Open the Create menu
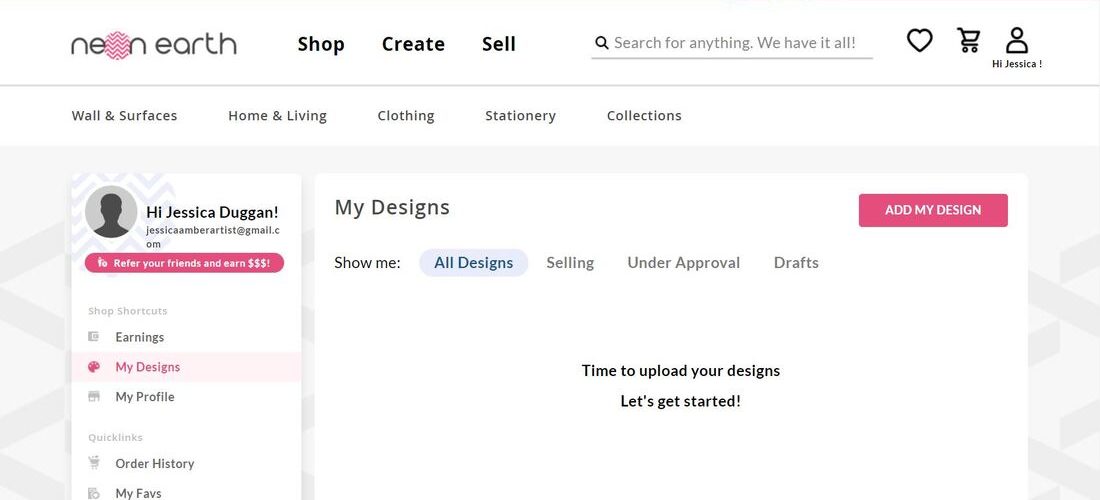The width and height of the screenshot is (1100, 500). pyautogui.click(x=413, y=43)
